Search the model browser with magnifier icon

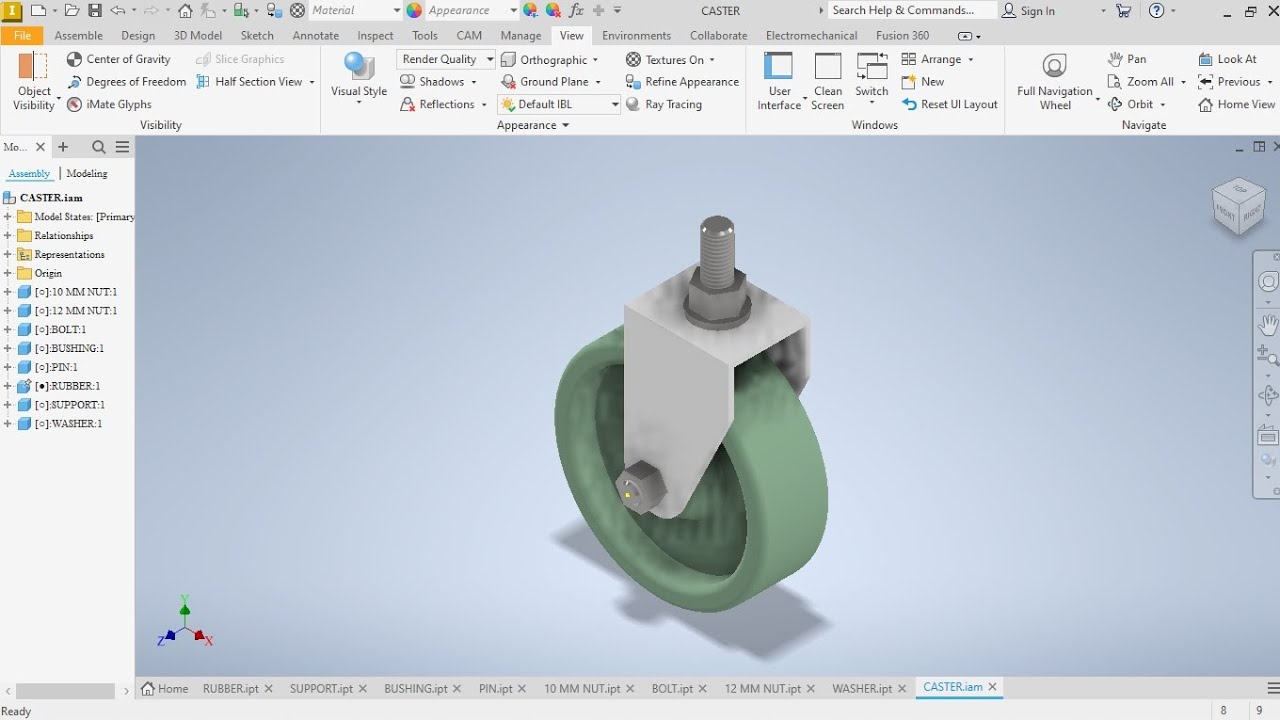pos(99,147)
